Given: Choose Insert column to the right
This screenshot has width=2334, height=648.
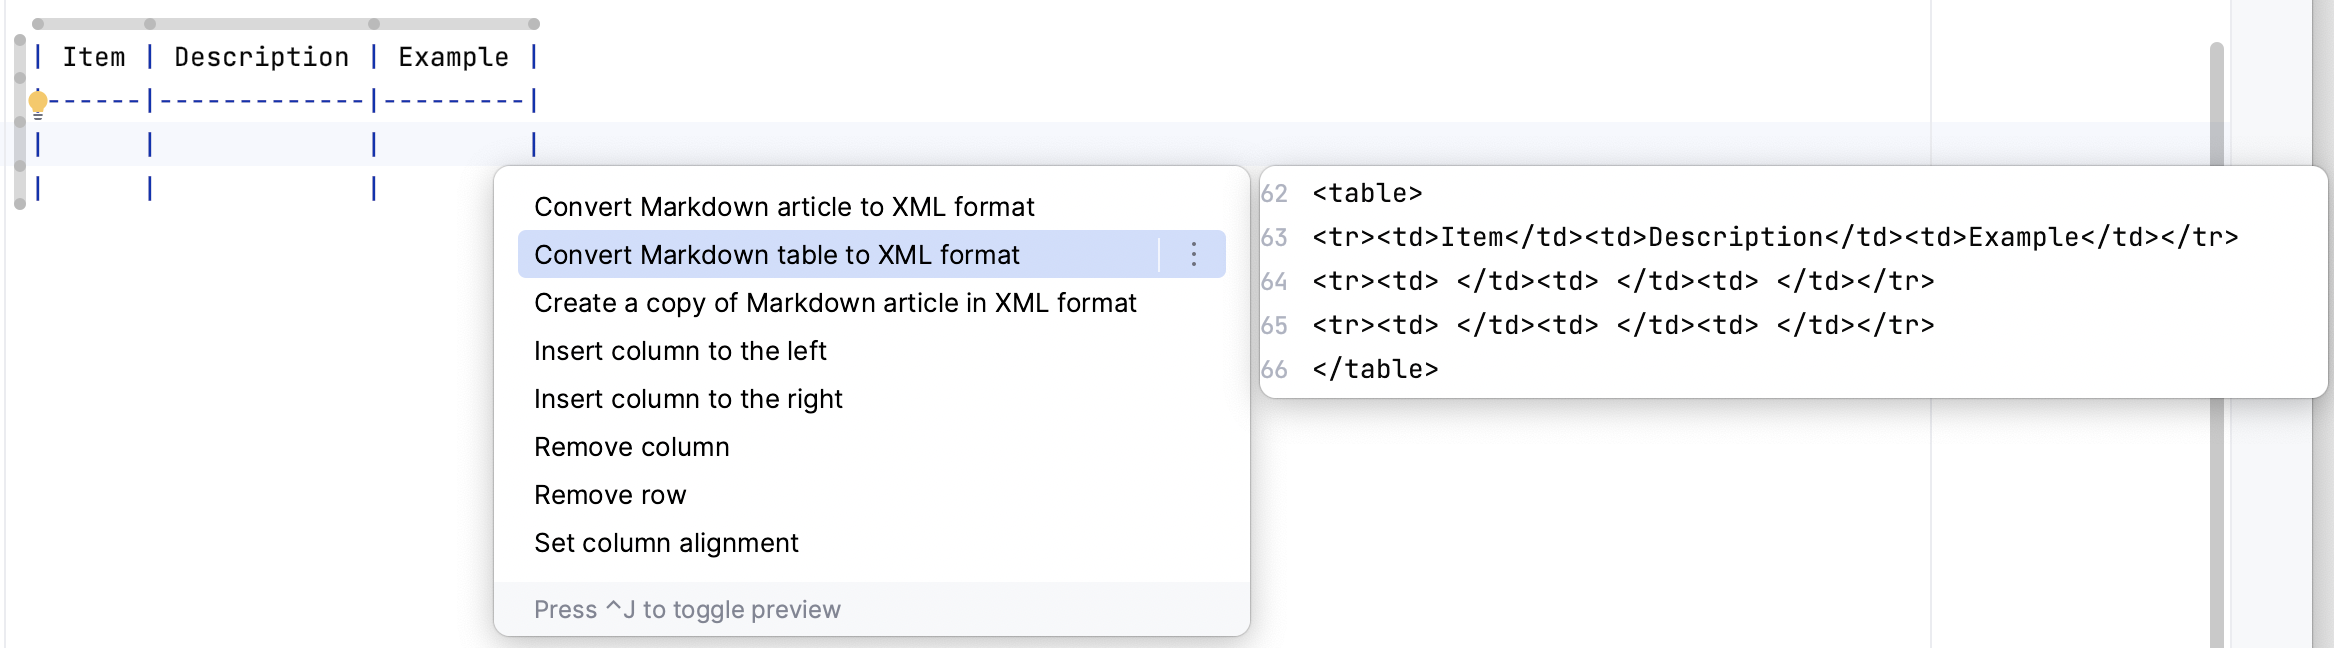Looking at the screenshot, I should tap(689, 398).
